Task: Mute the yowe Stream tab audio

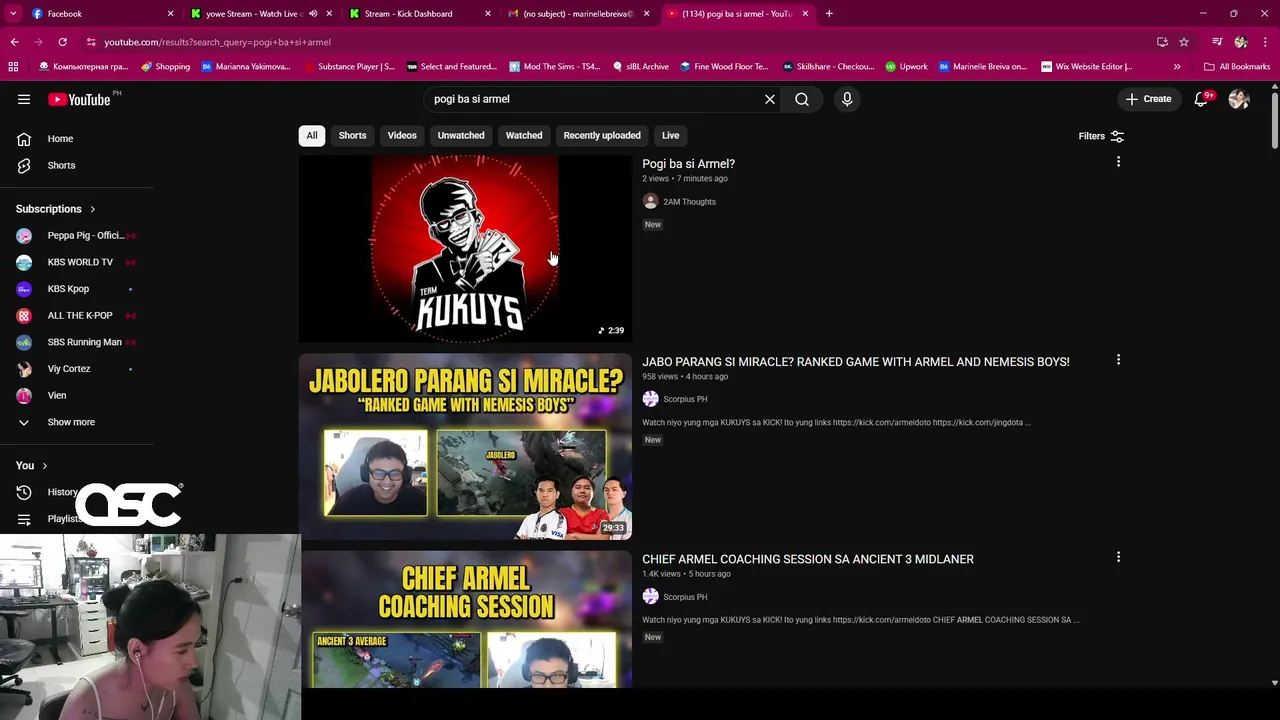Action: pyautogui.click(x=313, y=14)
